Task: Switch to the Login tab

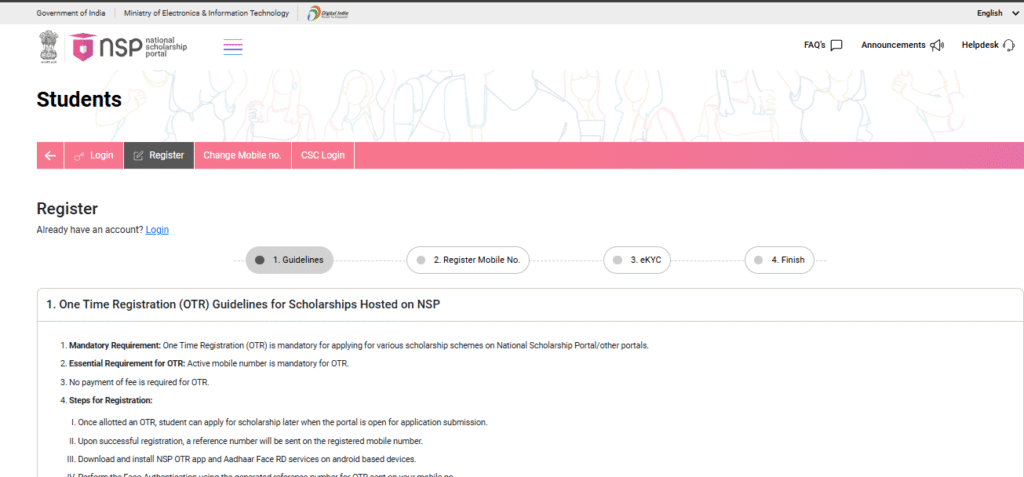Action: 94,156
